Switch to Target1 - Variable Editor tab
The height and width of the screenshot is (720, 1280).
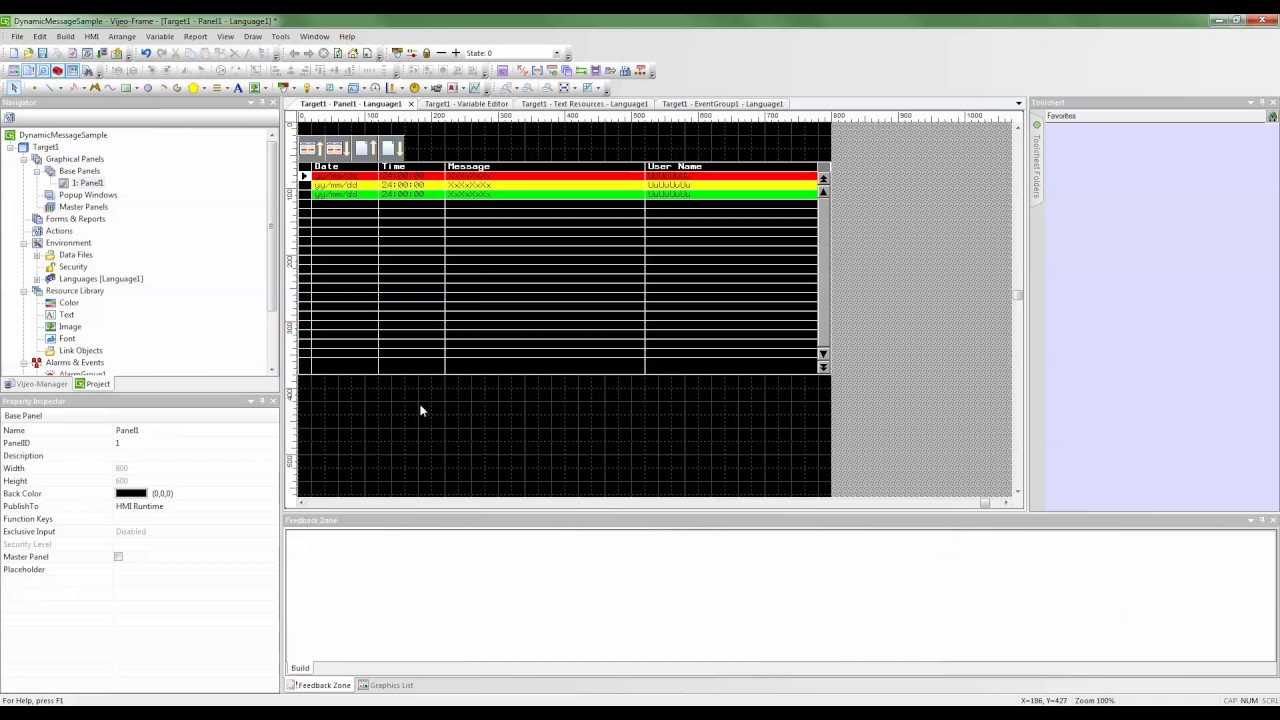[466, 104]
